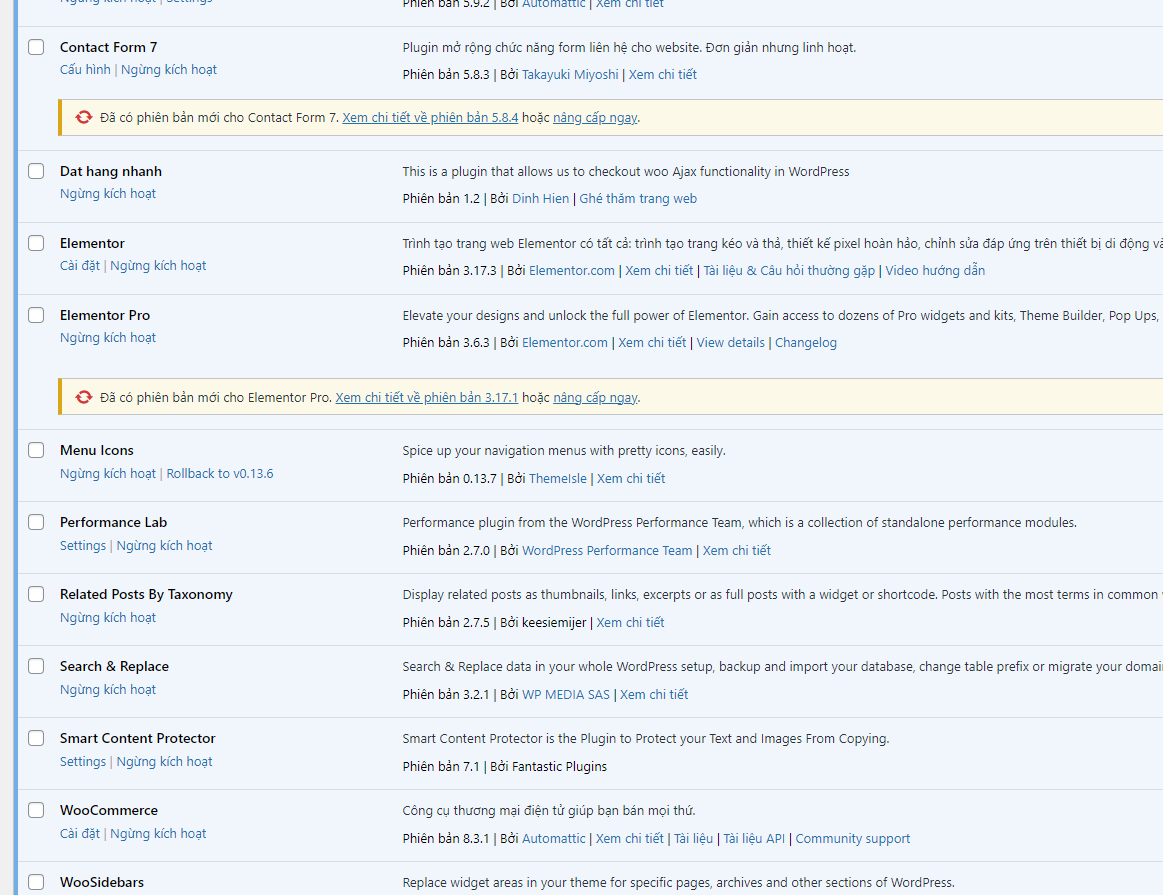Click Xem chi tiết for Elementor Pro
This screenshot has height=895, width=1163.
653,342
